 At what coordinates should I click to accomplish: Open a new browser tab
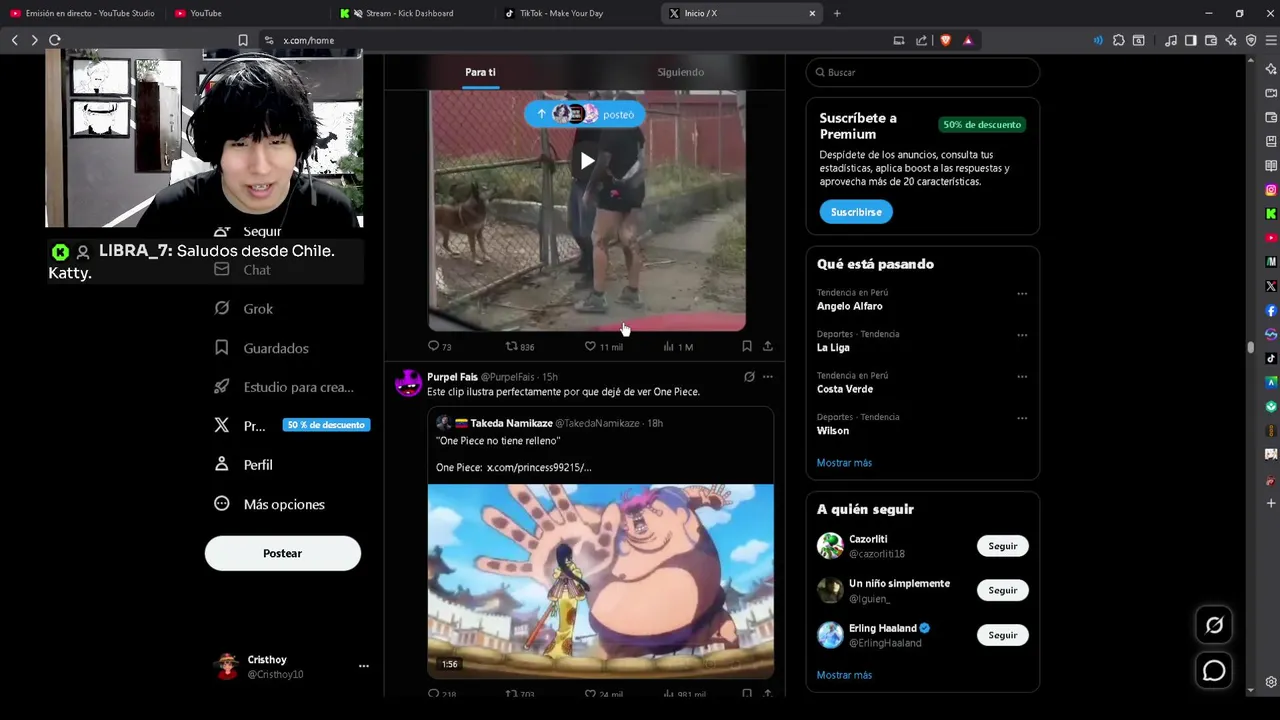click(x=837, y=13)
